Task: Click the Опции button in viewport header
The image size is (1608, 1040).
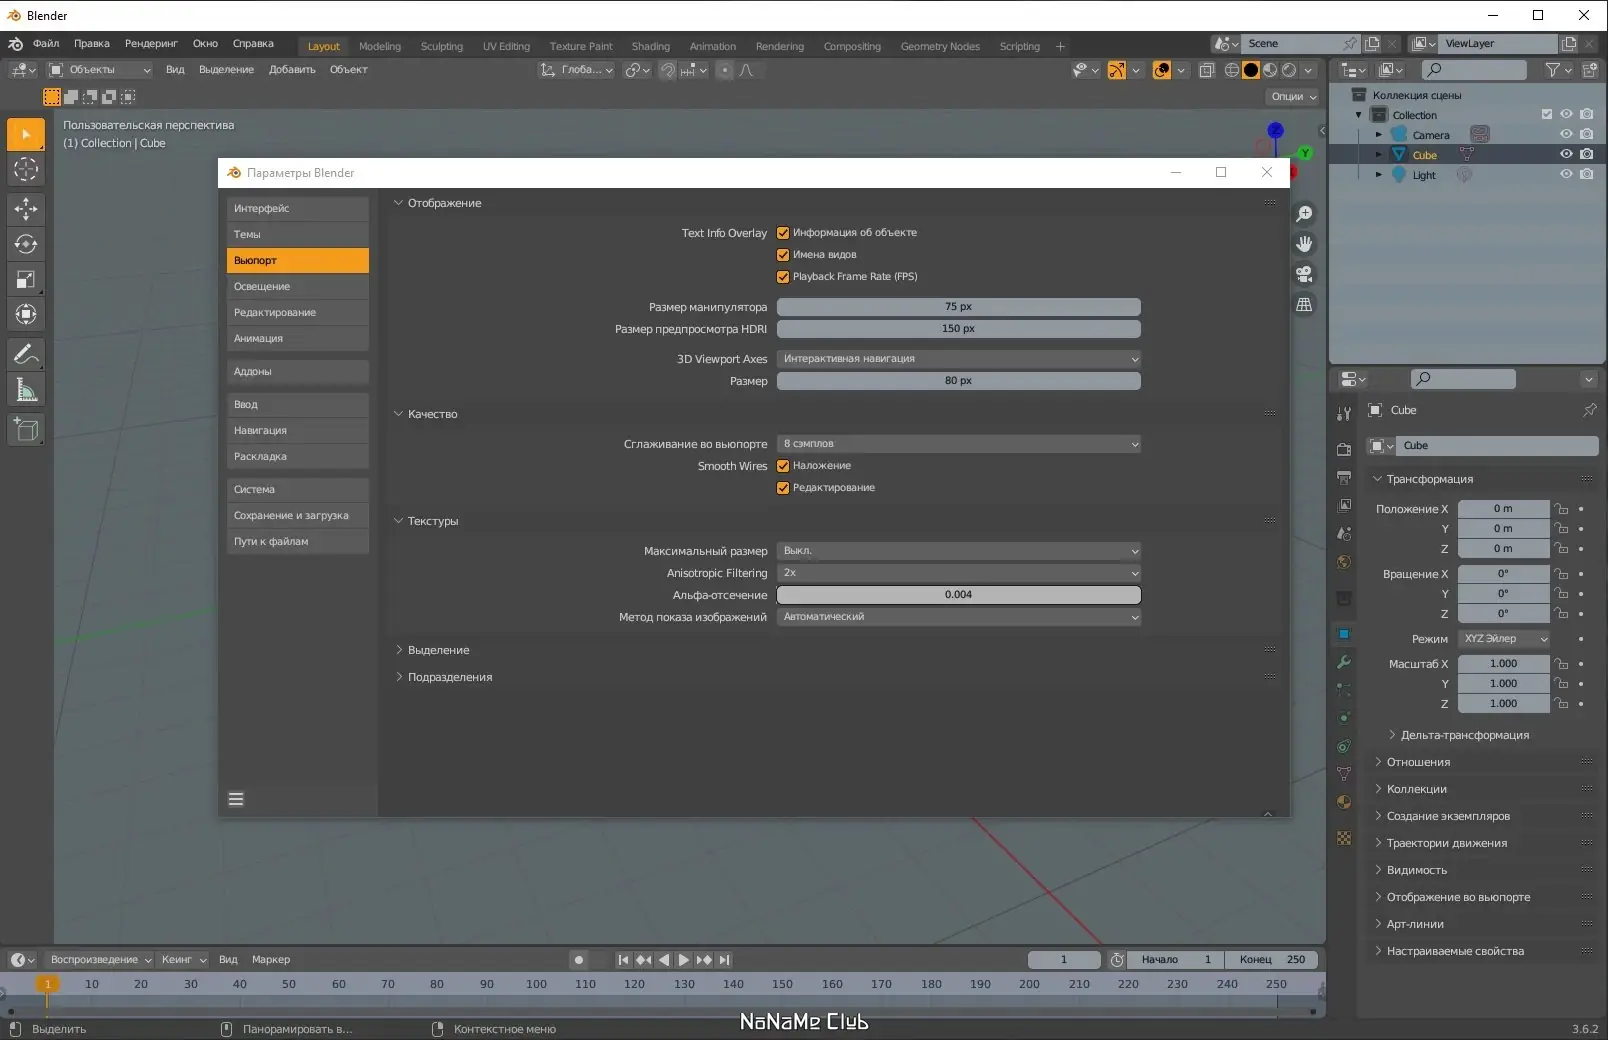Action: coord(1293,97)
